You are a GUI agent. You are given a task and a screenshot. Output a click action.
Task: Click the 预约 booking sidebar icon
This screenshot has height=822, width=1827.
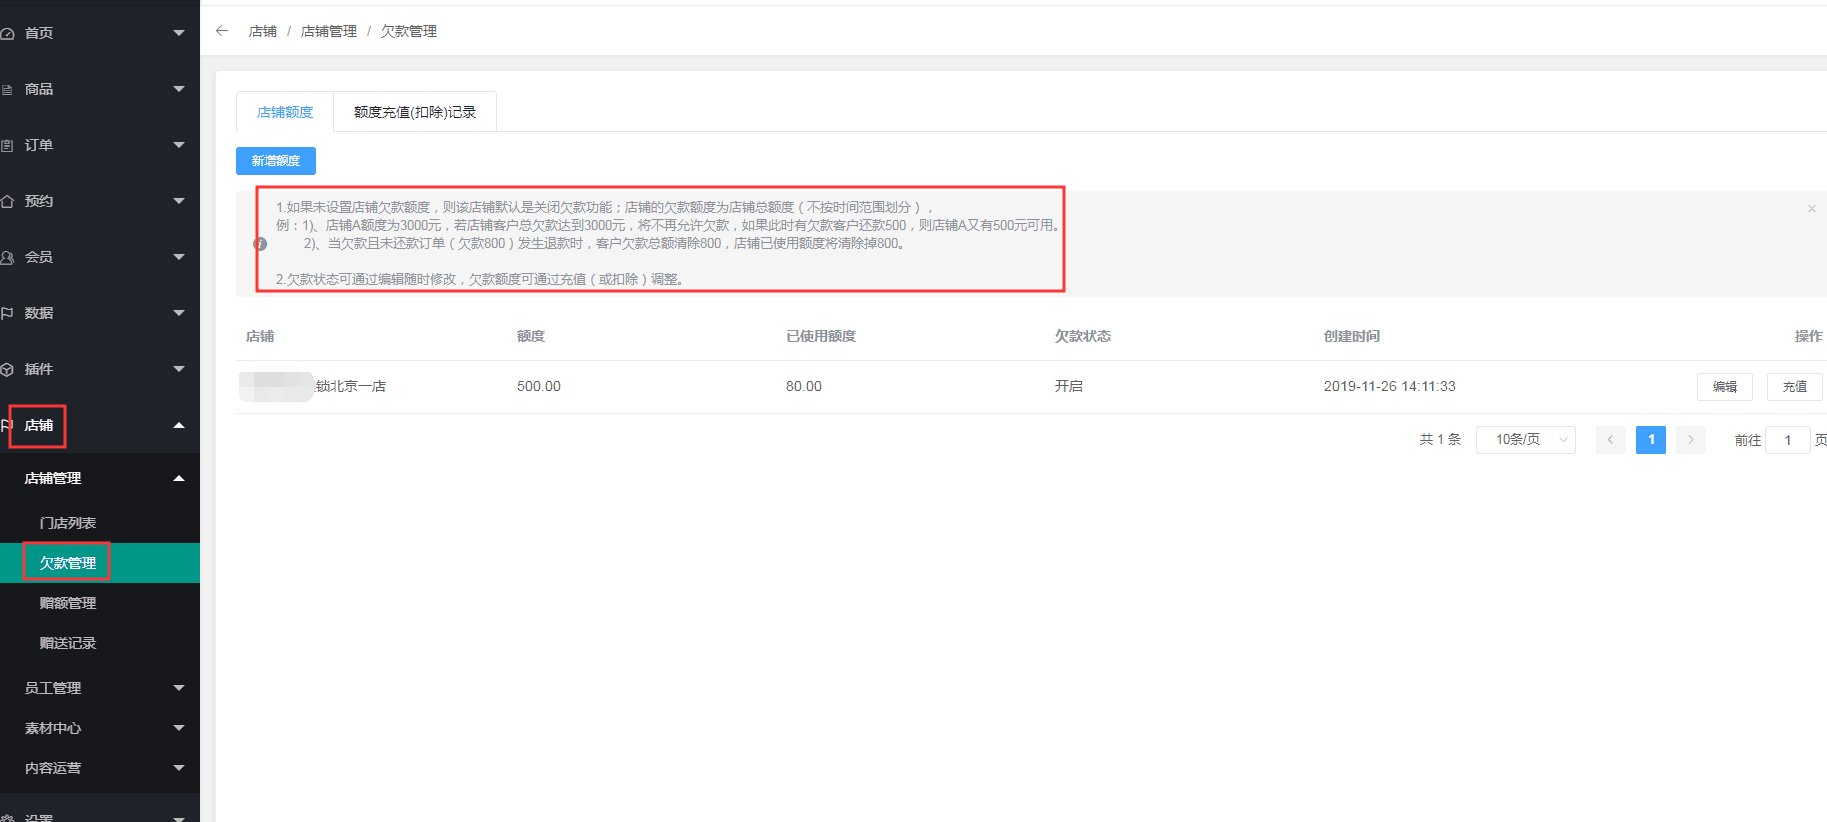click(x=7, y=201)
